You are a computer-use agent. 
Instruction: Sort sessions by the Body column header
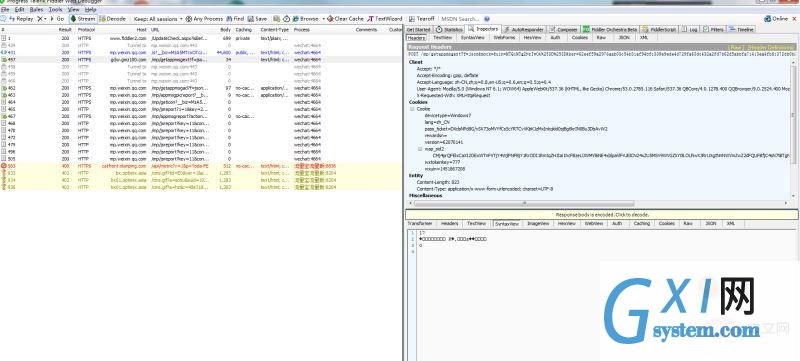click(225, 30)
